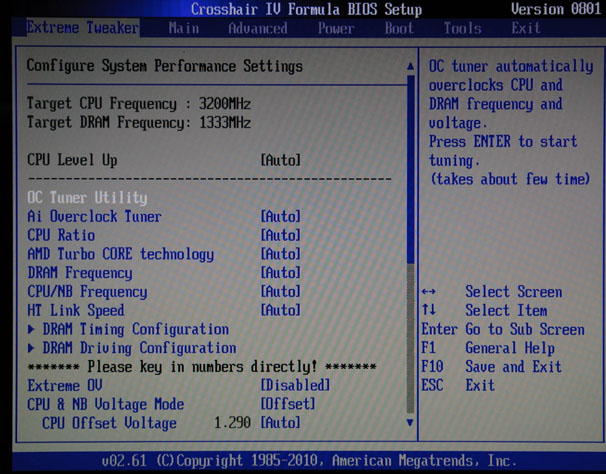
Task: Click the left-right arrows Select Screen icon
Action: click(x=428, y=292)
